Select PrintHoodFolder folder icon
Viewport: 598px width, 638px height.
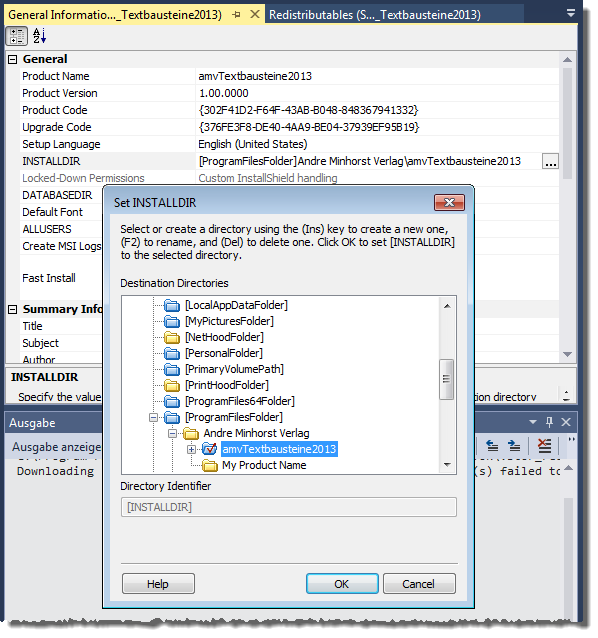[172, 385]
